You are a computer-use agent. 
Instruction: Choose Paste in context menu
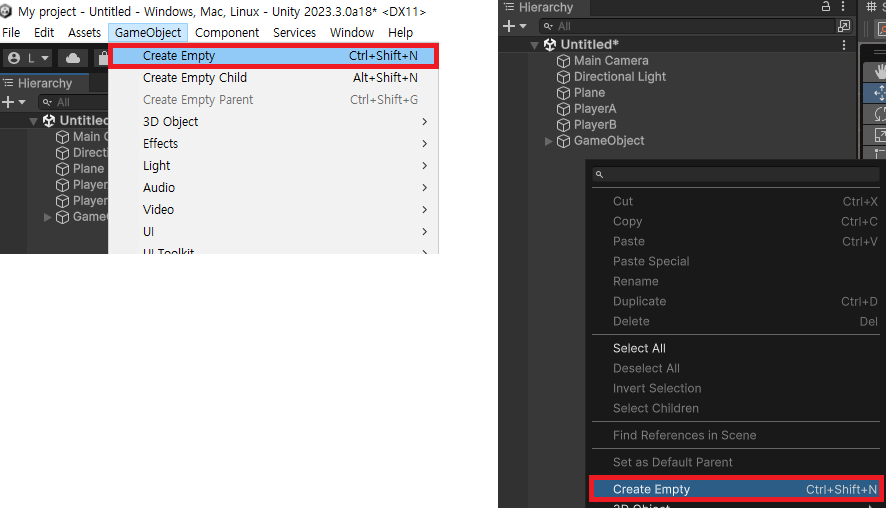coord(736,241)
